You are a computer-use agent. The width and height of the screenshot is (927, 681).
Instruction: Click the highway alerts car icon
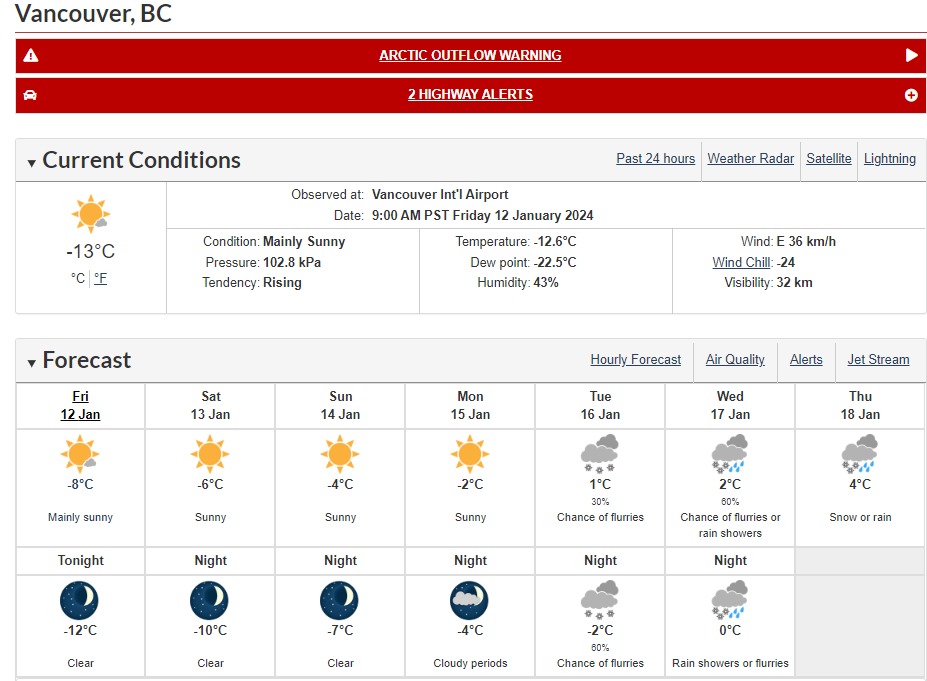tap(31, 95)
